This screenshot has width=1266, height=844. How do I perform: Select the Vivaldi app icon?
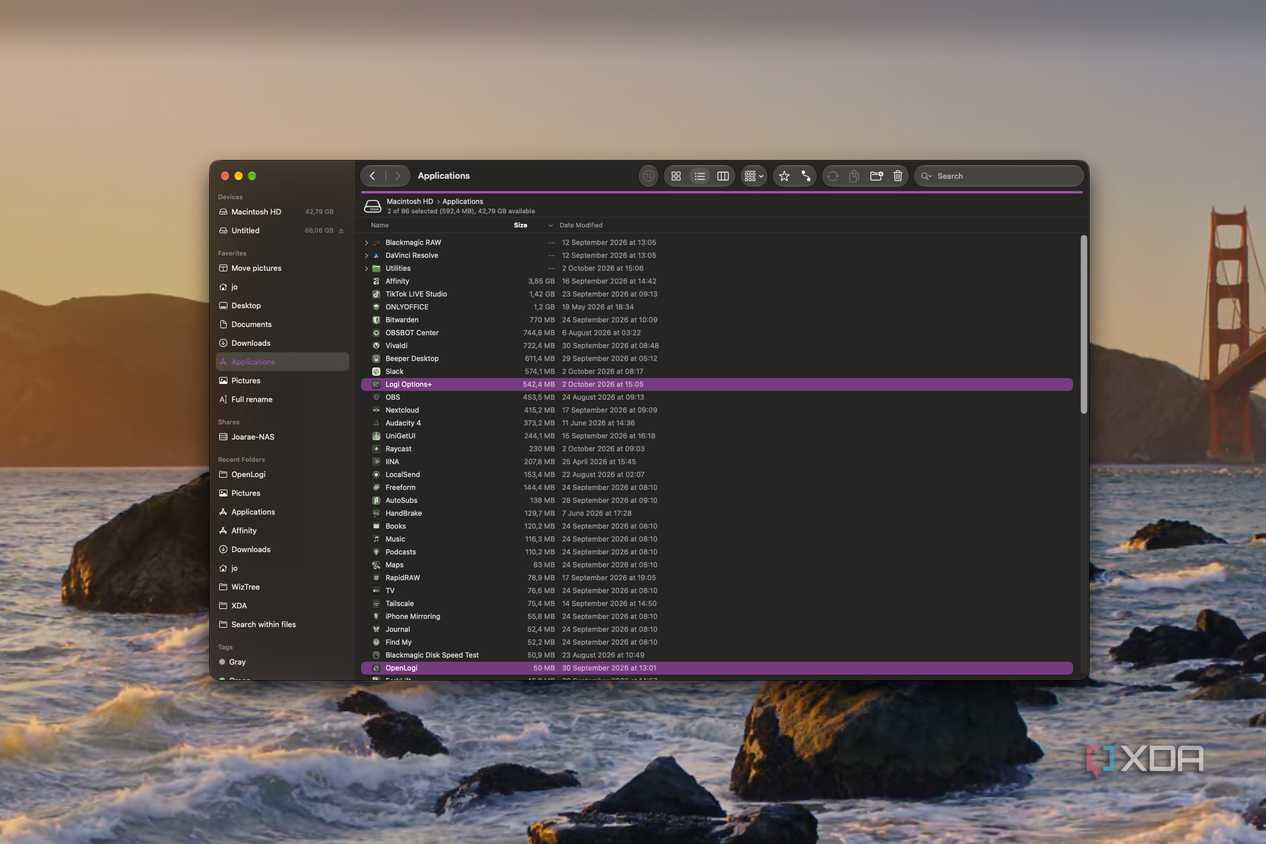[376, 346]
